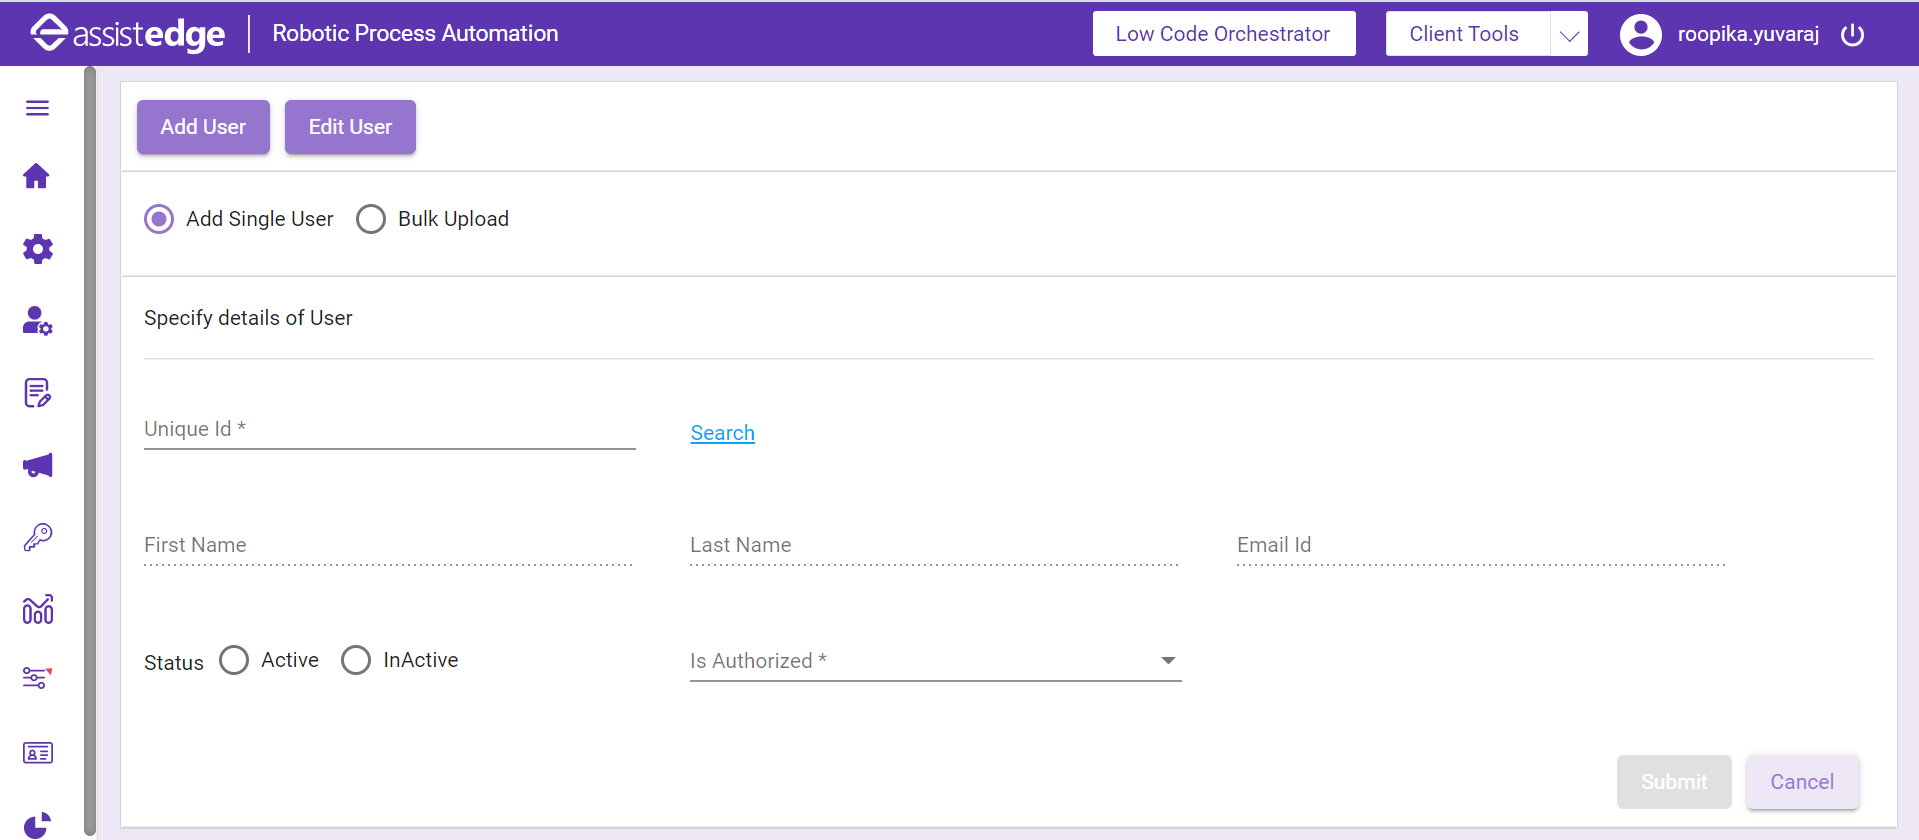Image resolution: width=1919 pixels, height=840 pixels.
Task: Click into the Unique Id input field
Action: coord(389,430)
